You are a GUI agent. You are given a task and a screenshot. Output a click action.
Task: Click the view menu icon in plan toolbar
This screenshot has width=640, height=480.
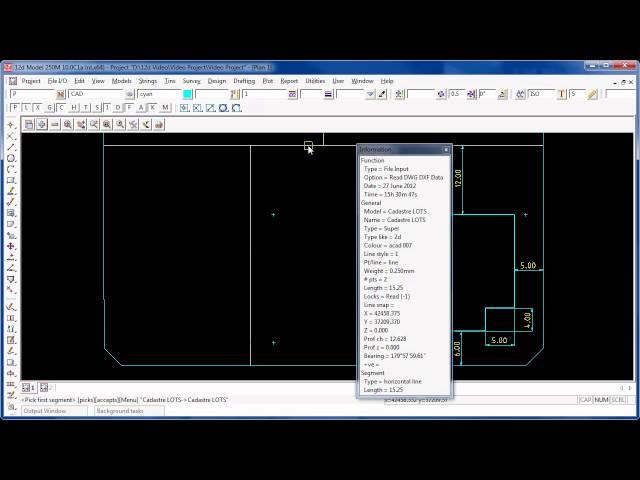tap(29, 124)
